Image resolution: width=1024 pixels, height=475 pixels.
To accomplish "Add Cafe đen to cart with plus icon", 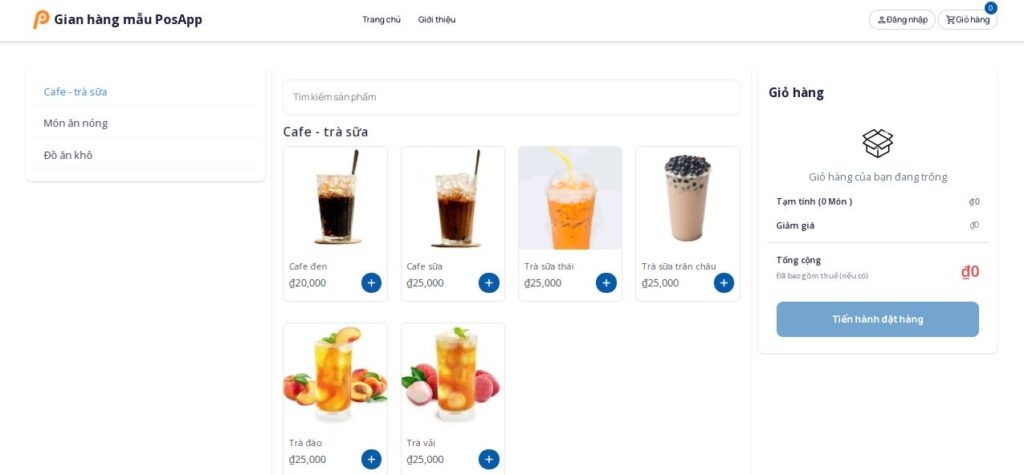I will pyautogui.click(x=371, y=283).
